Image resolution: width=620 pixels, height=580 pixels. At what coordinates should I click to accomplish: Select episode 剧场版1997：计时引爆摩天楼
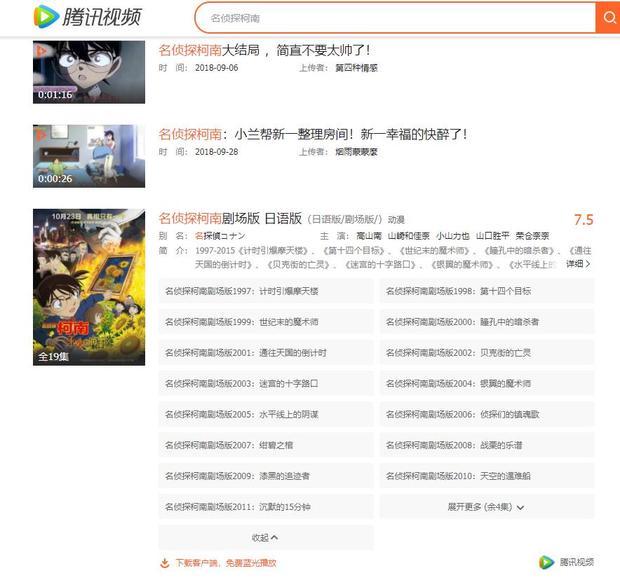point(266,291)
